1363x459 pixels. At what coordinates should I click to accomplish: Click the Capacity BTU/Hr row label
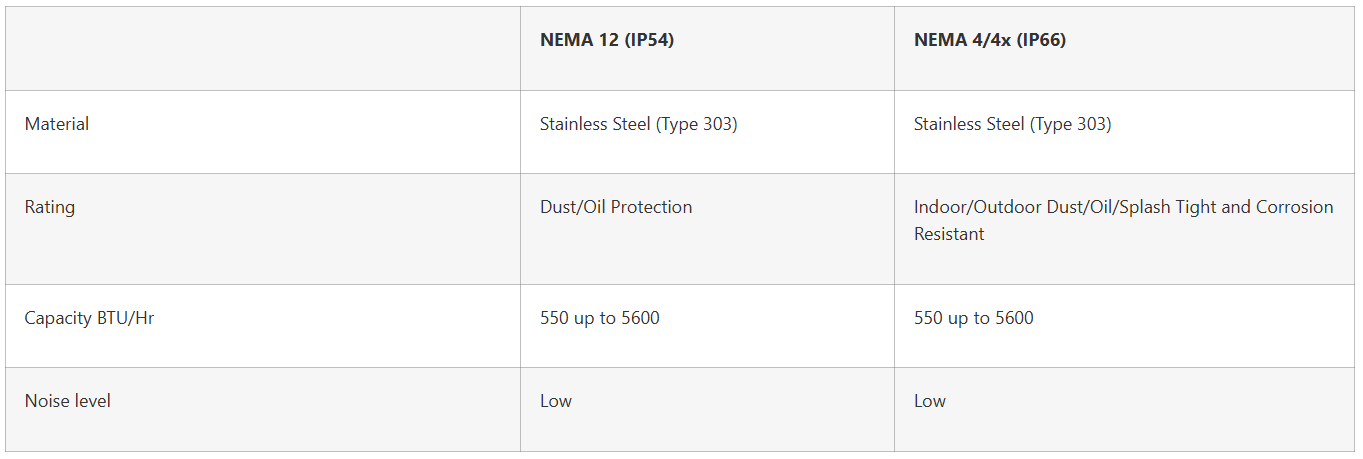tap(89, 318)
